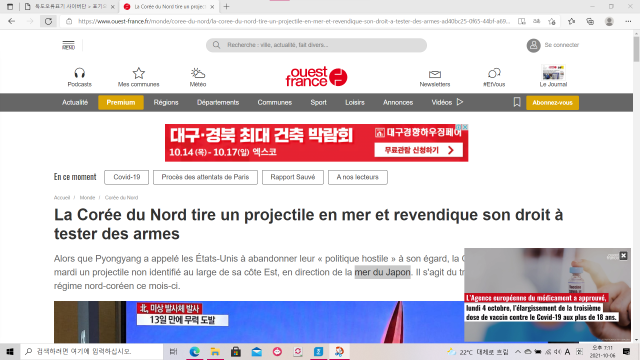Close the floating vaccine video player

[623, 256]
